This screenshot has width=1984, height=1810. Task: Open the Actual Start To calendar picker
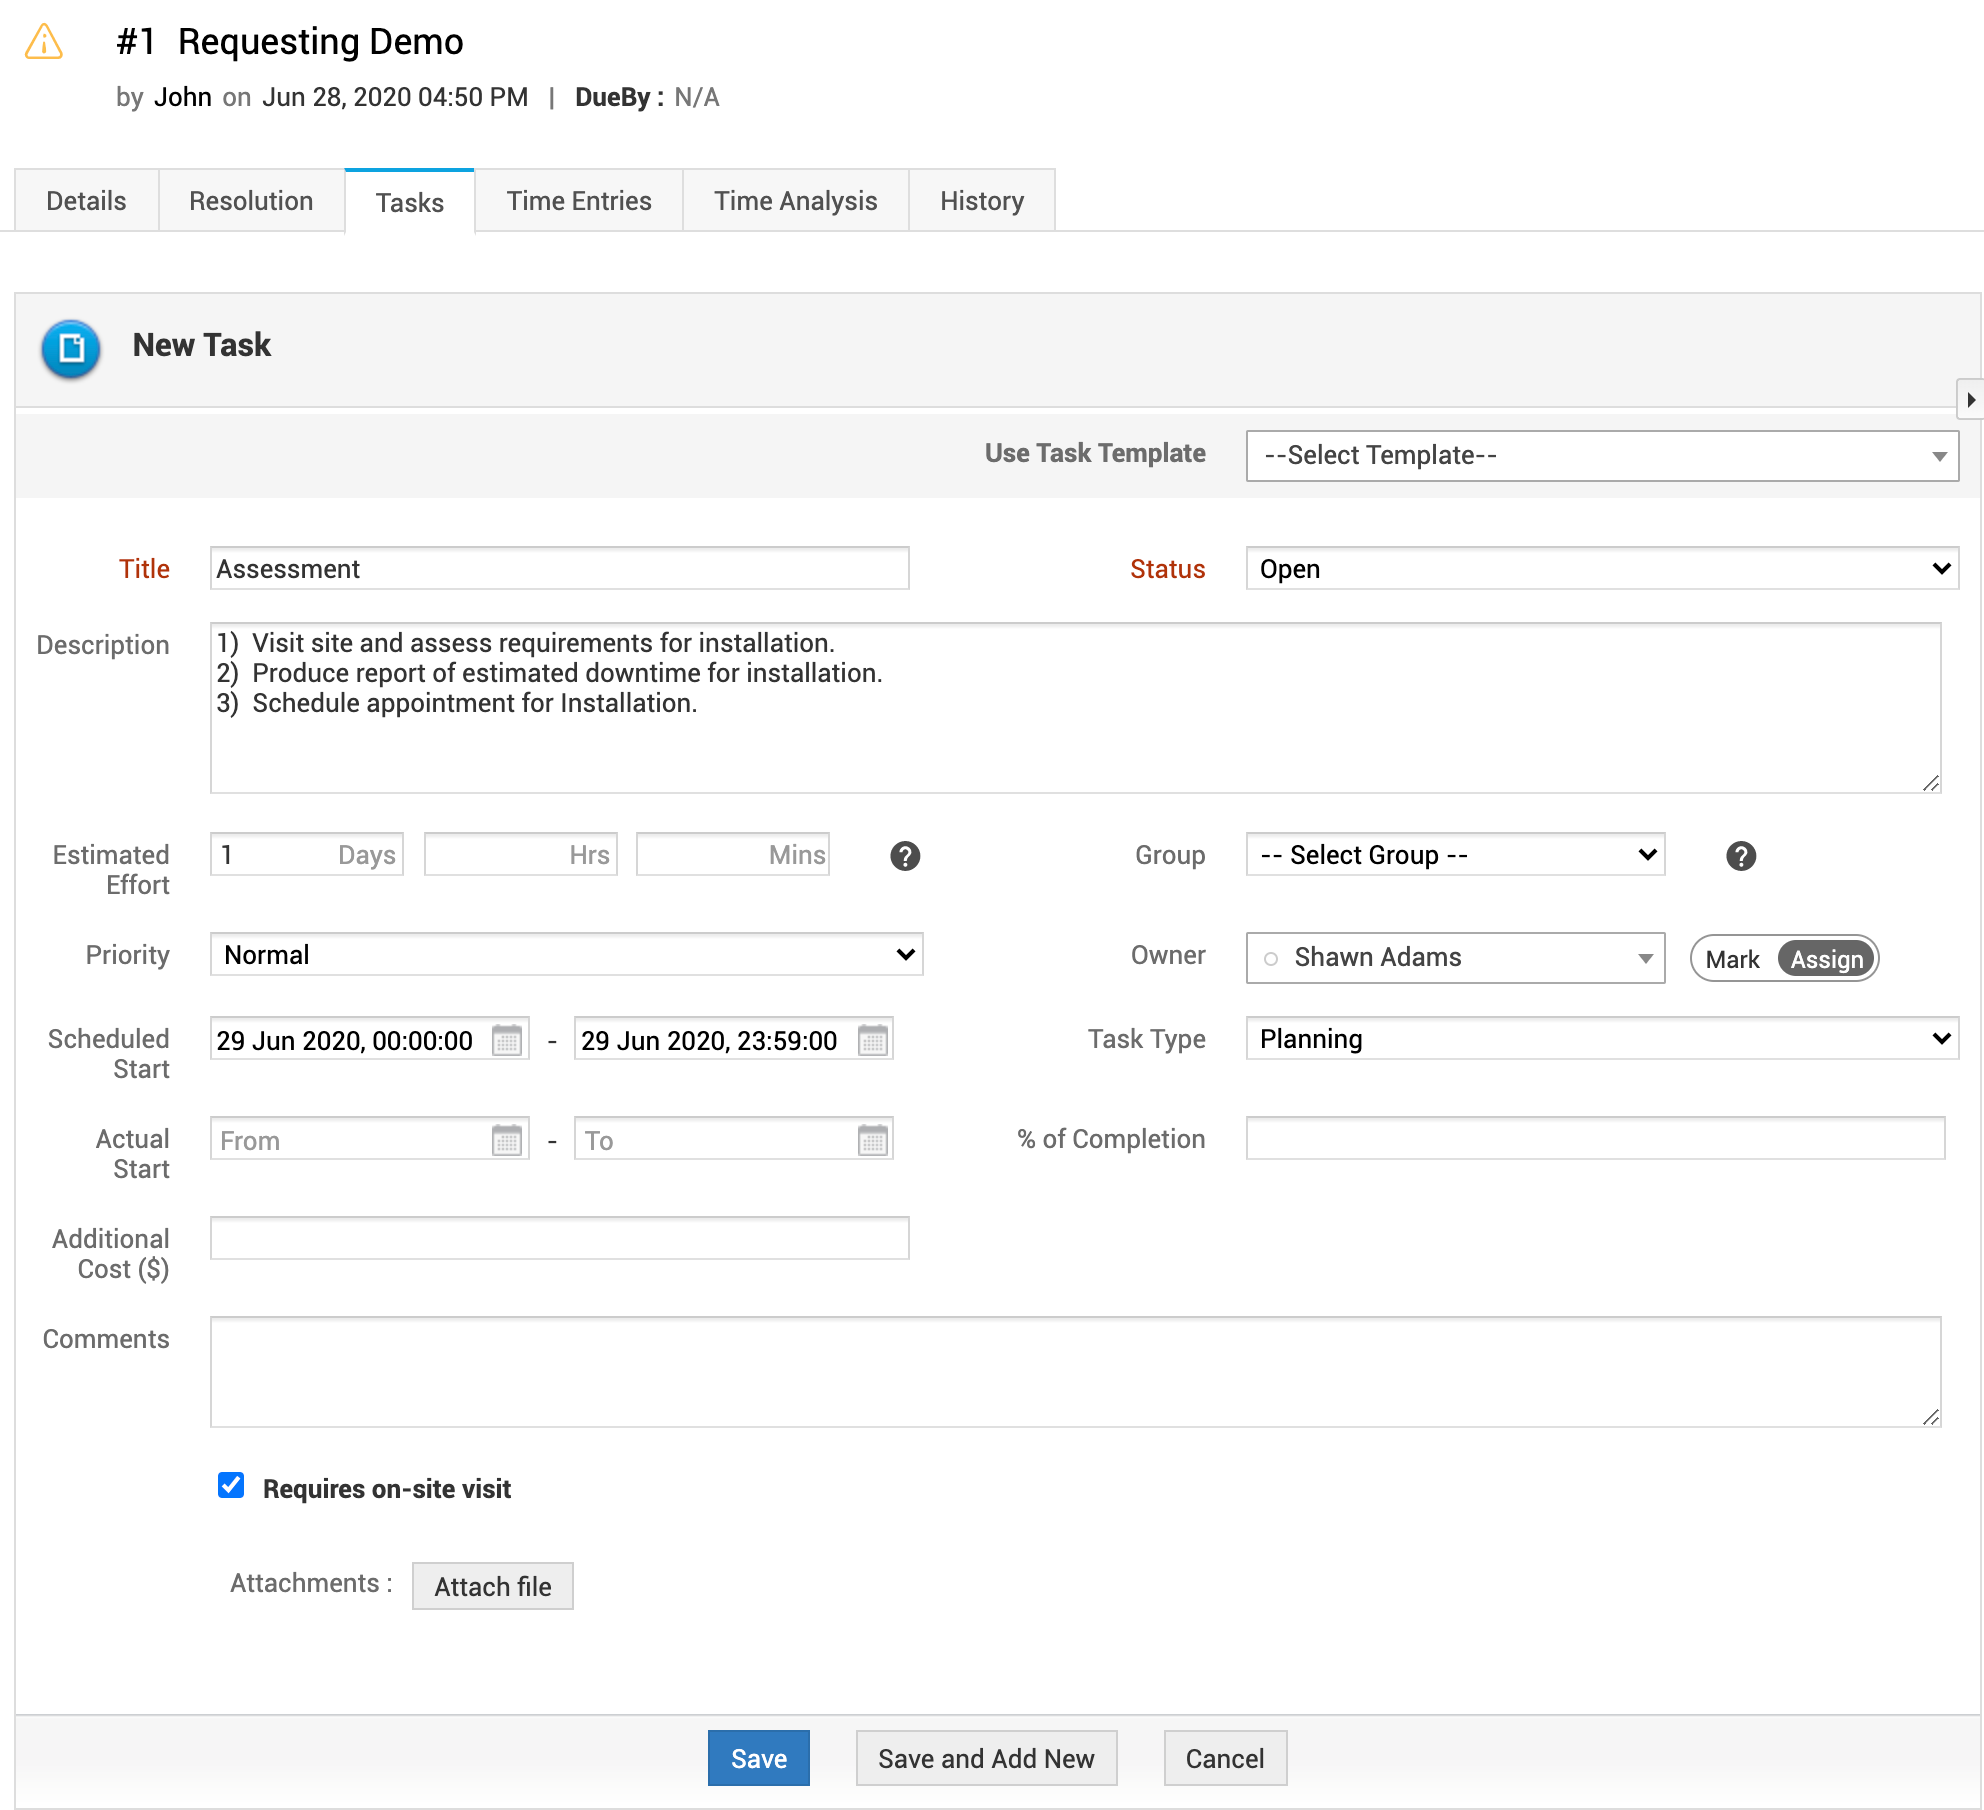(872, 1140)
